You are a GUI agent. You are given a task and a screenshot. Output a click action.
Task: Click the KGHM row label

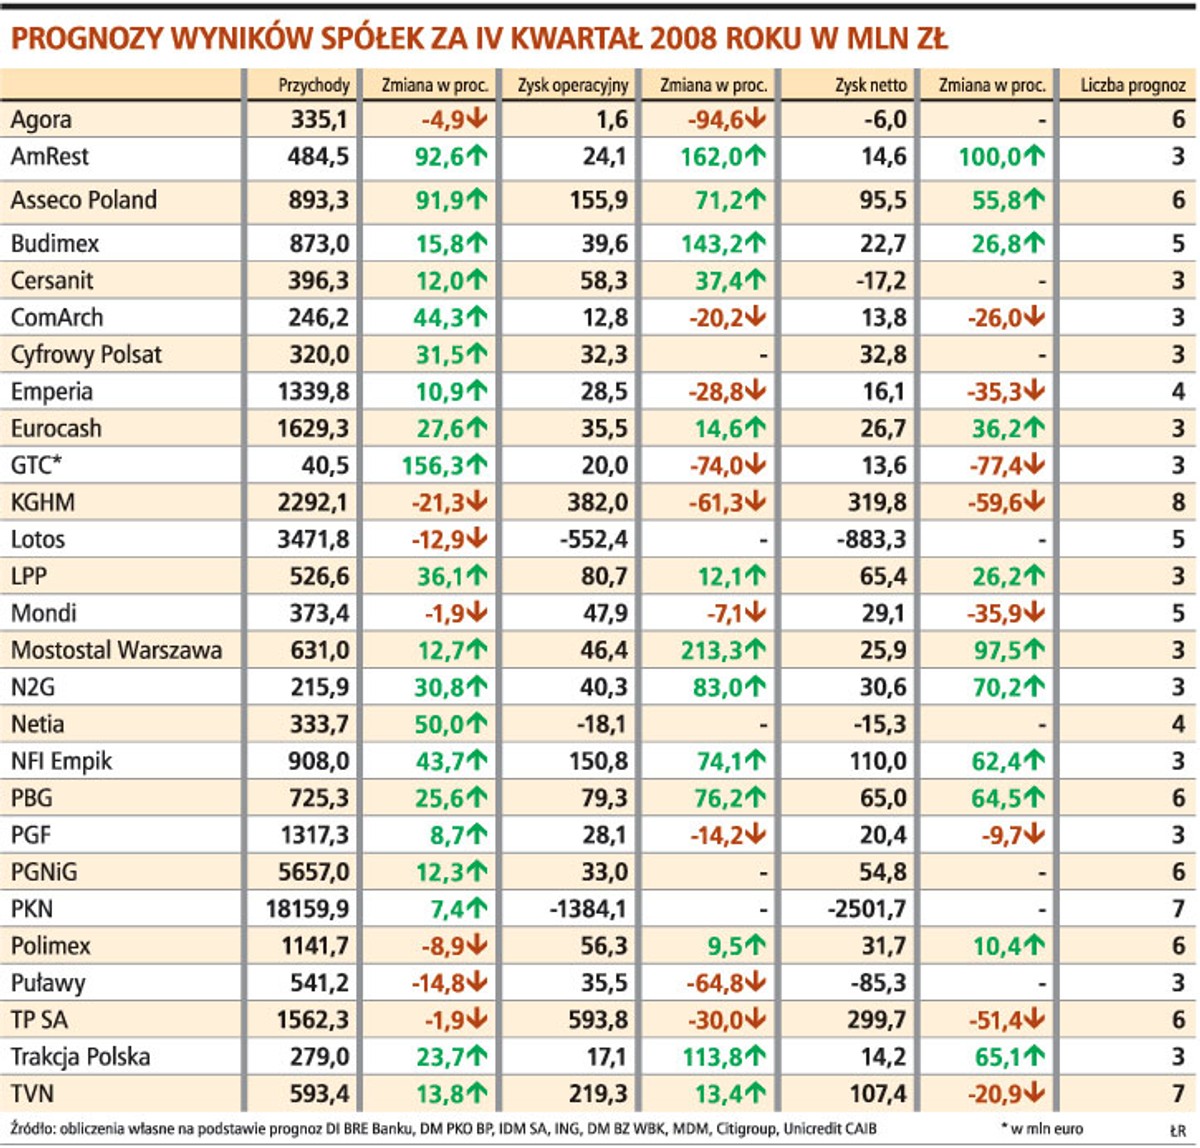[x=43, y=503]
